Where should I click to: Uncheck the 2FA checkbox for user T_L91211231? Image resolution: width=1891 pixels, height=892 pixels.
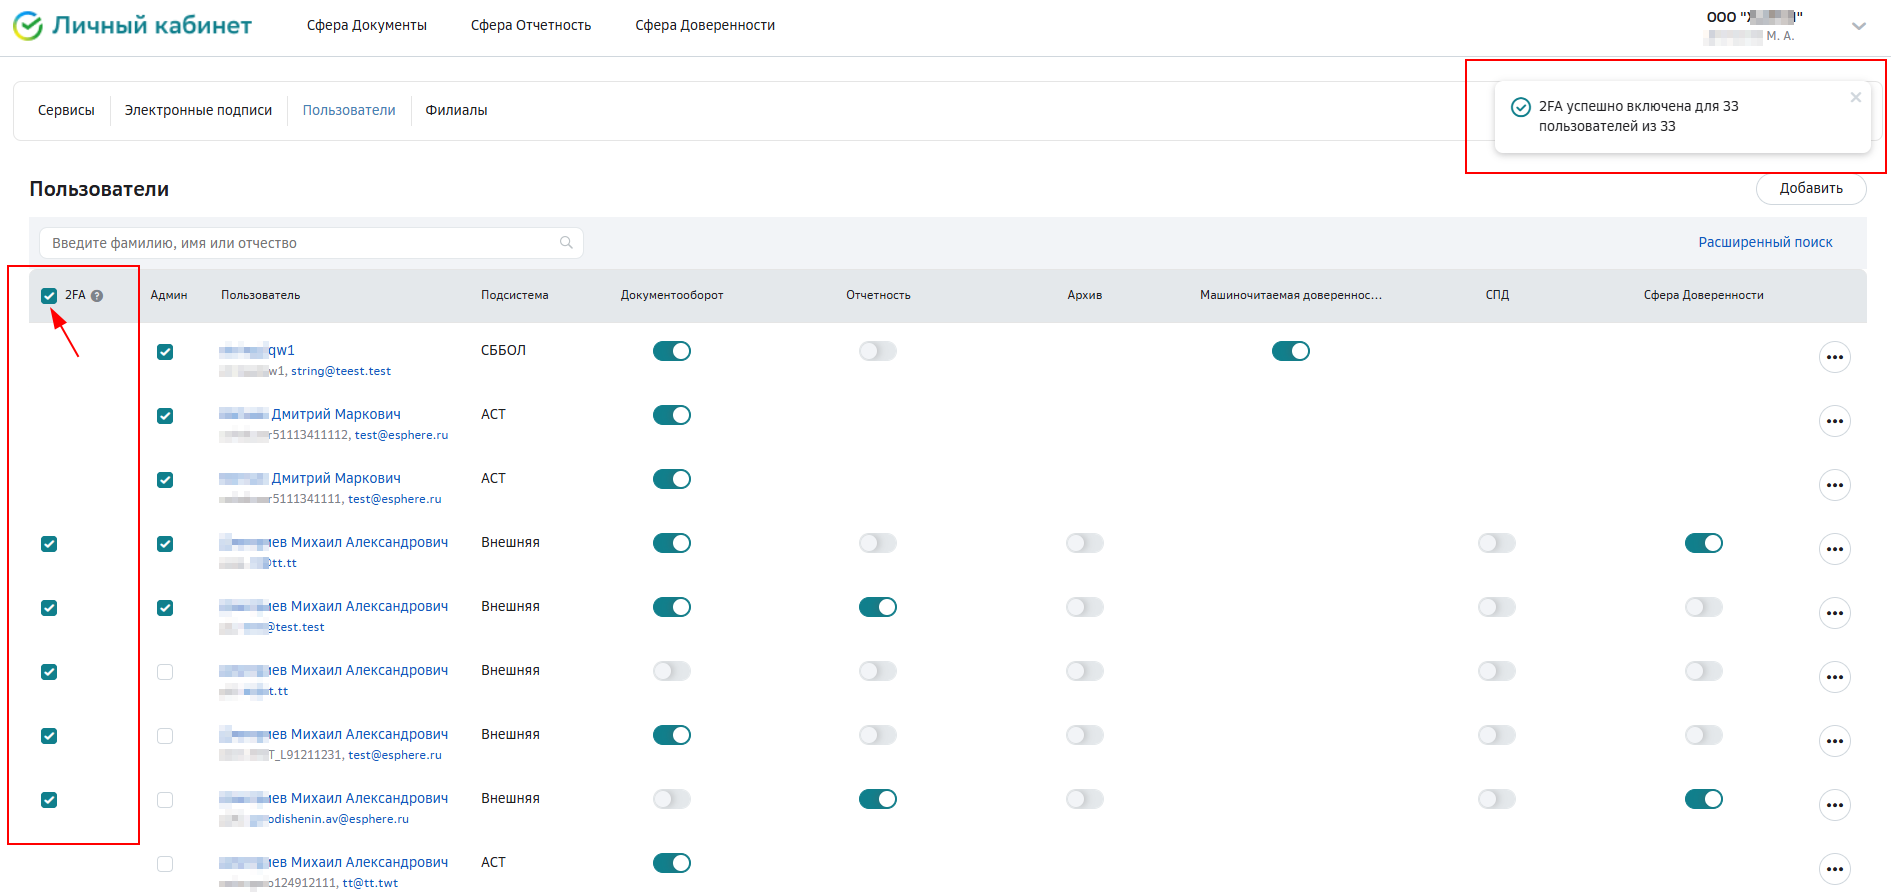[x=49, y=736]
